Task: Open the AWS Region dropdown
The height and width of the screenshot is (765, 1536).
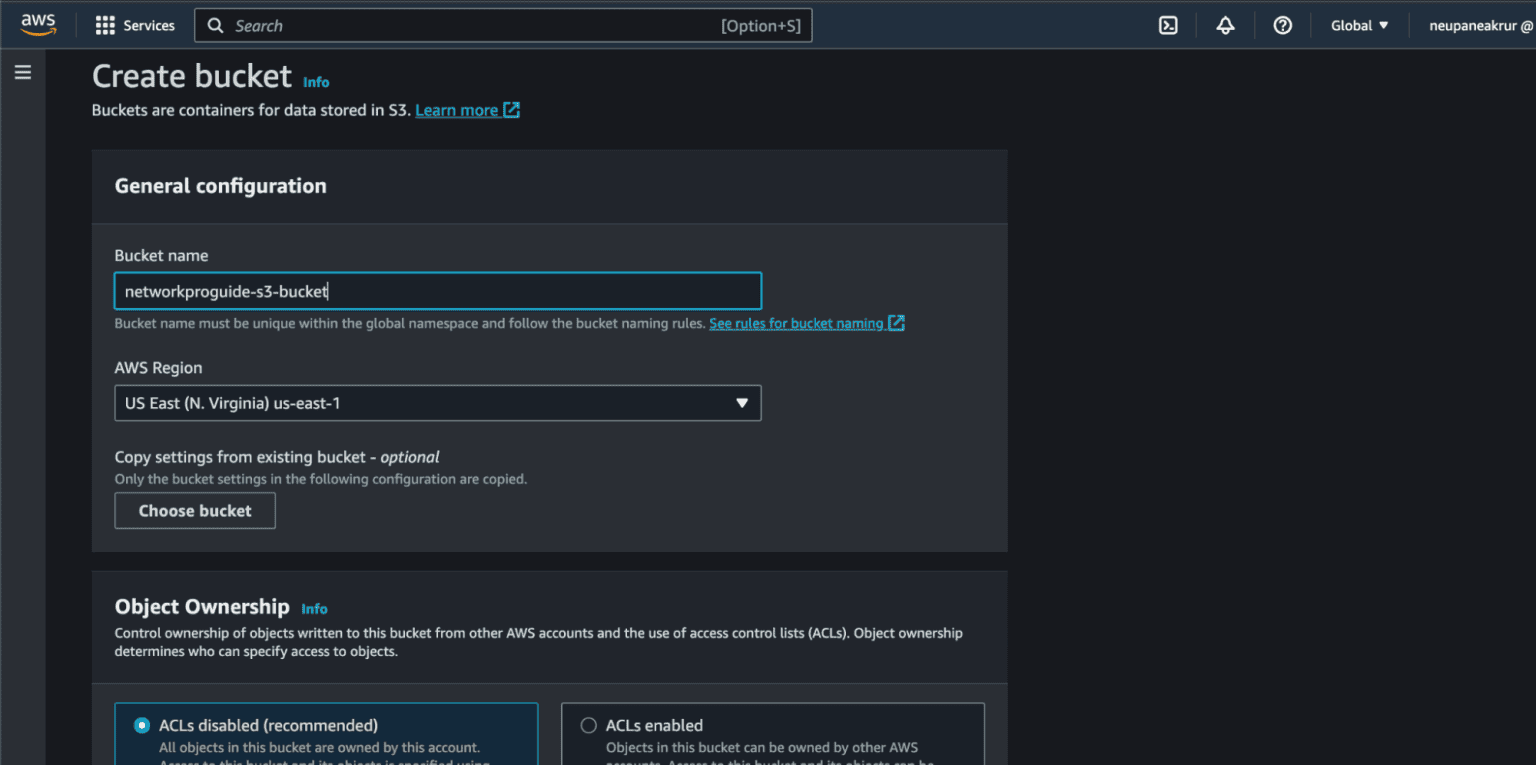Action: coord(437,403)
